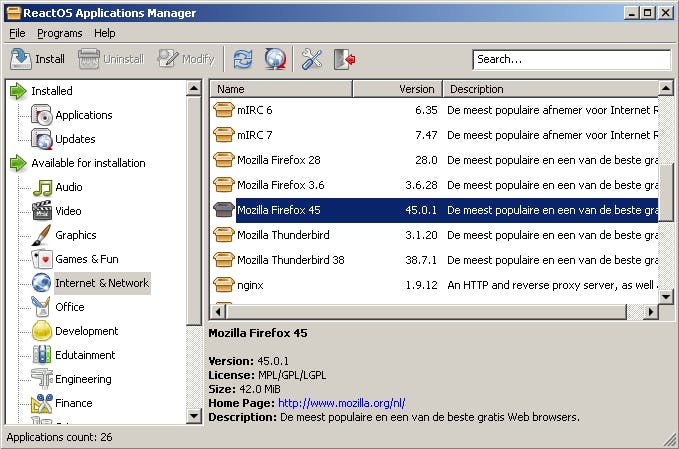The image size is (679, 449).
Task: Select the Mozilla Firefox 28 row name
Action: [x=279, y=160]
